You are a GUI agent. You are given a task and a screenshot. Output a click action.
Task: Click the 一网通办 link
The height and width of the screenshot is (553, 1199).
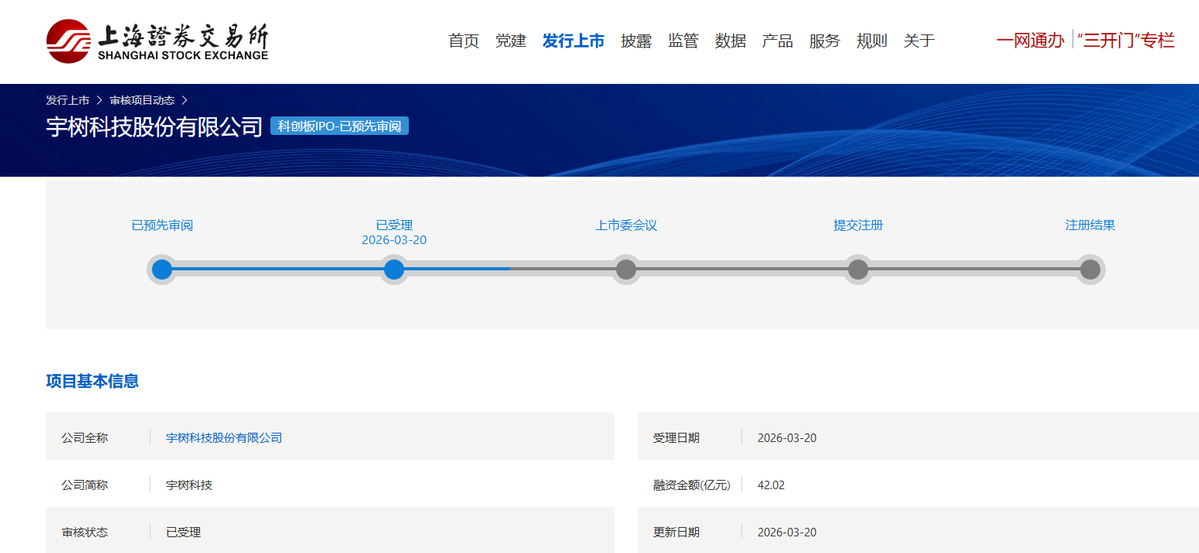click(x=1030, y=41)
